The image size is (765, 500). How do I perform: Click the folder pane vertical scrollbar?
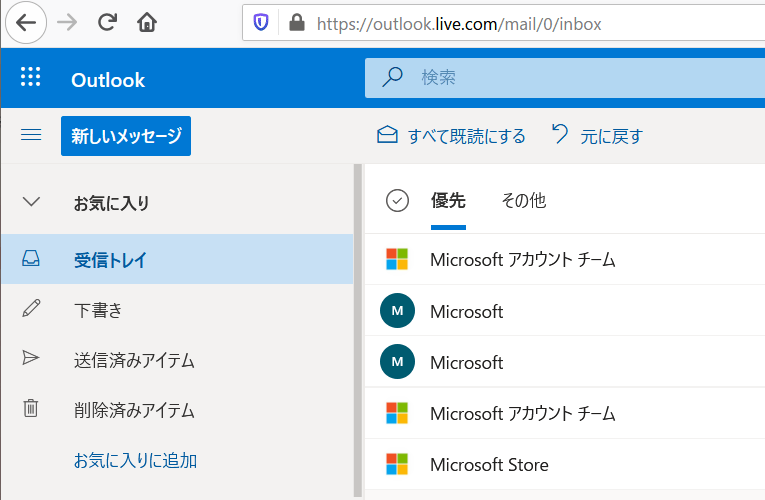358,331
